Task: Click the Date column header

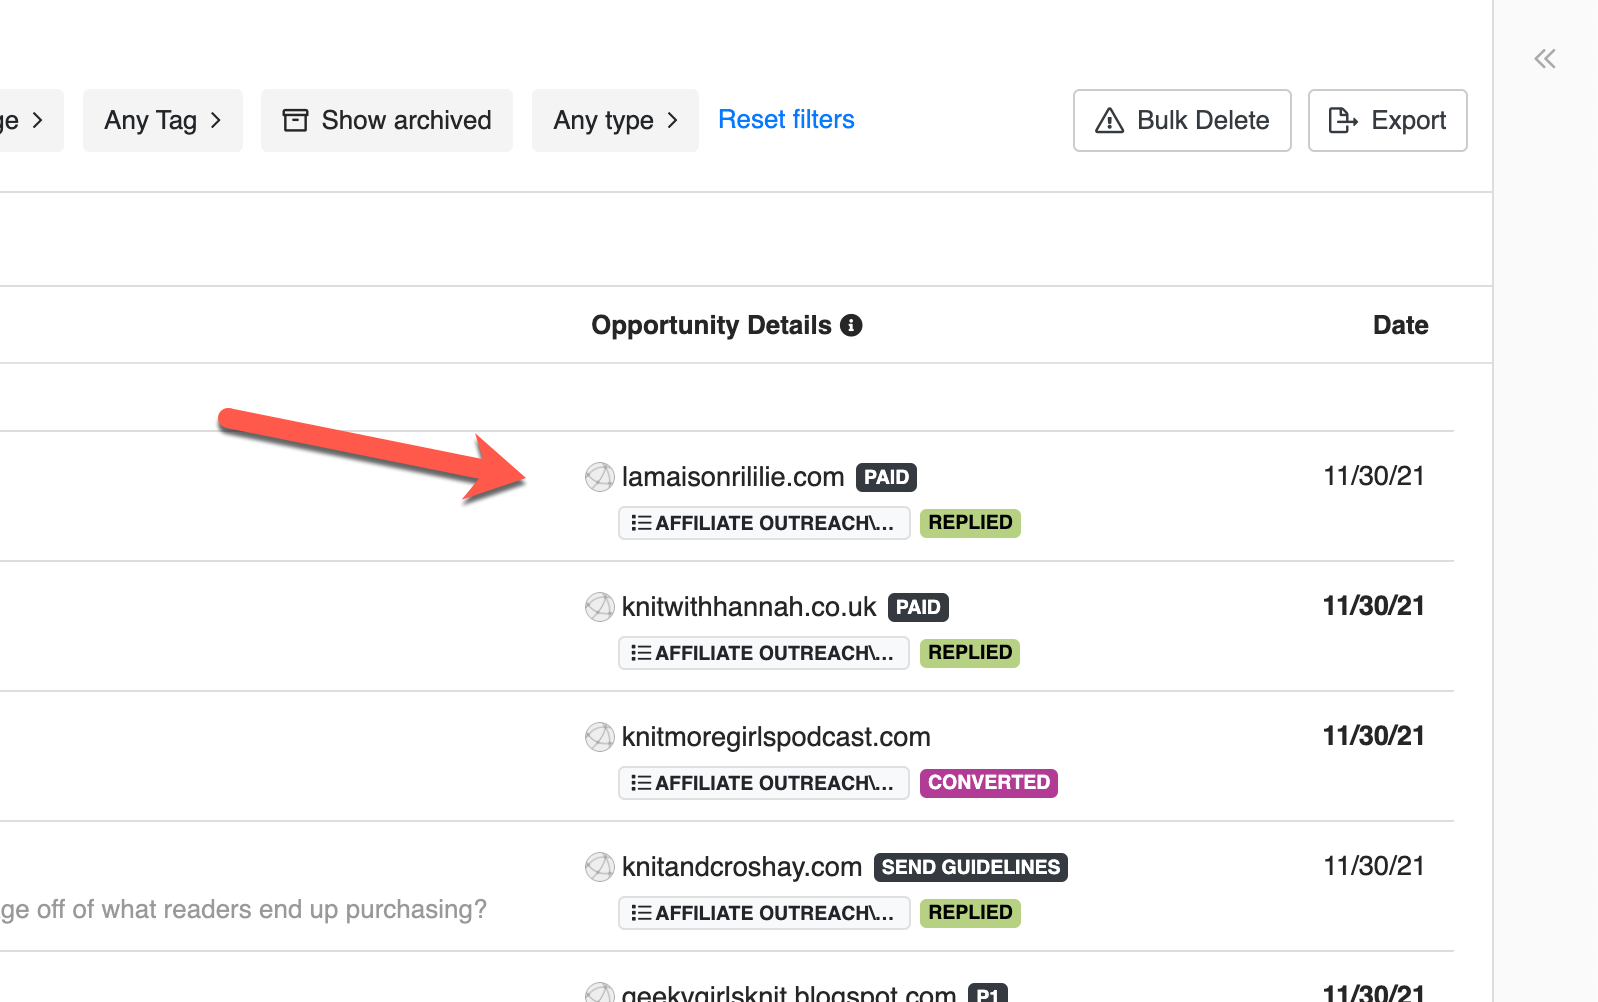Action: (1400, 325)
